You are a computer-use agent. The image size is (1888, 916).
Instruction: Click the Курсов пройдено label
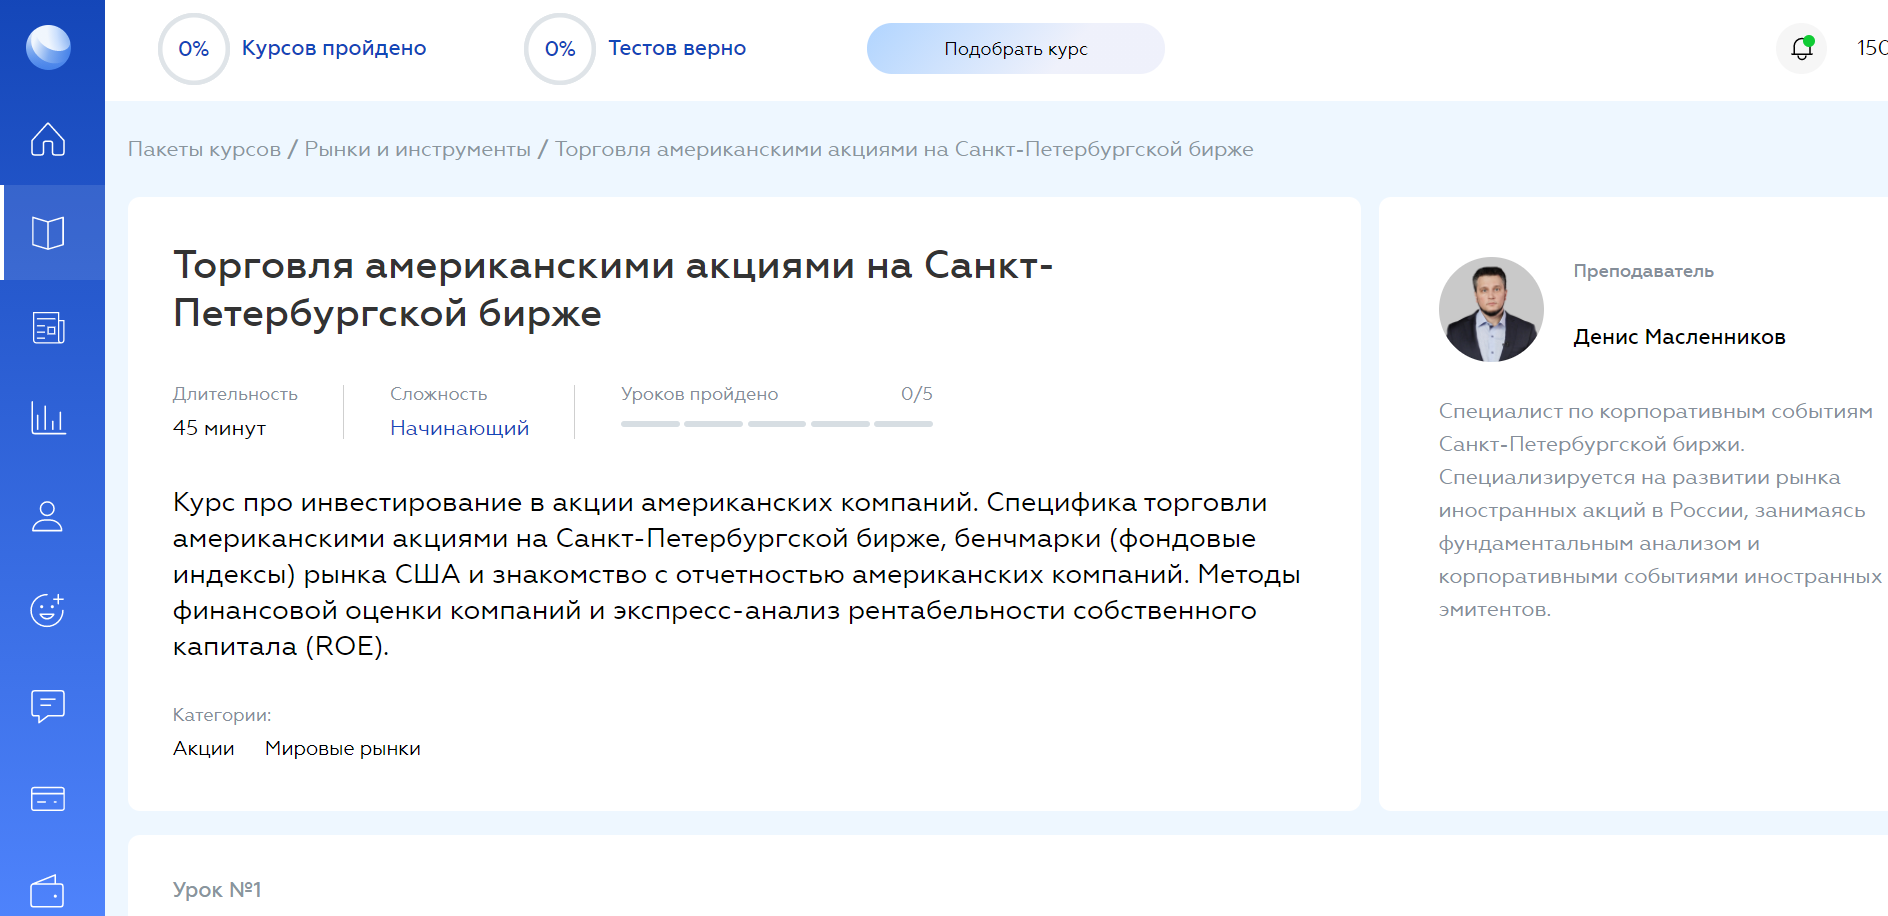[x=334, y=48]
